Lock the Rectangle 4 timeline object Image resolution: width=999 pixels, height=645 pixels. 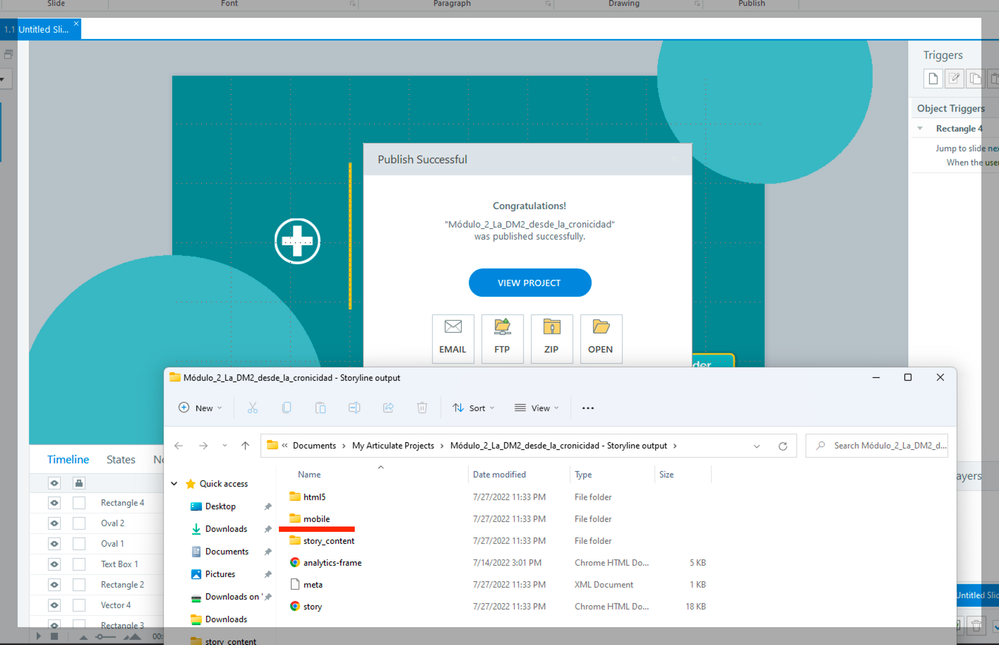tap(79, 503)
